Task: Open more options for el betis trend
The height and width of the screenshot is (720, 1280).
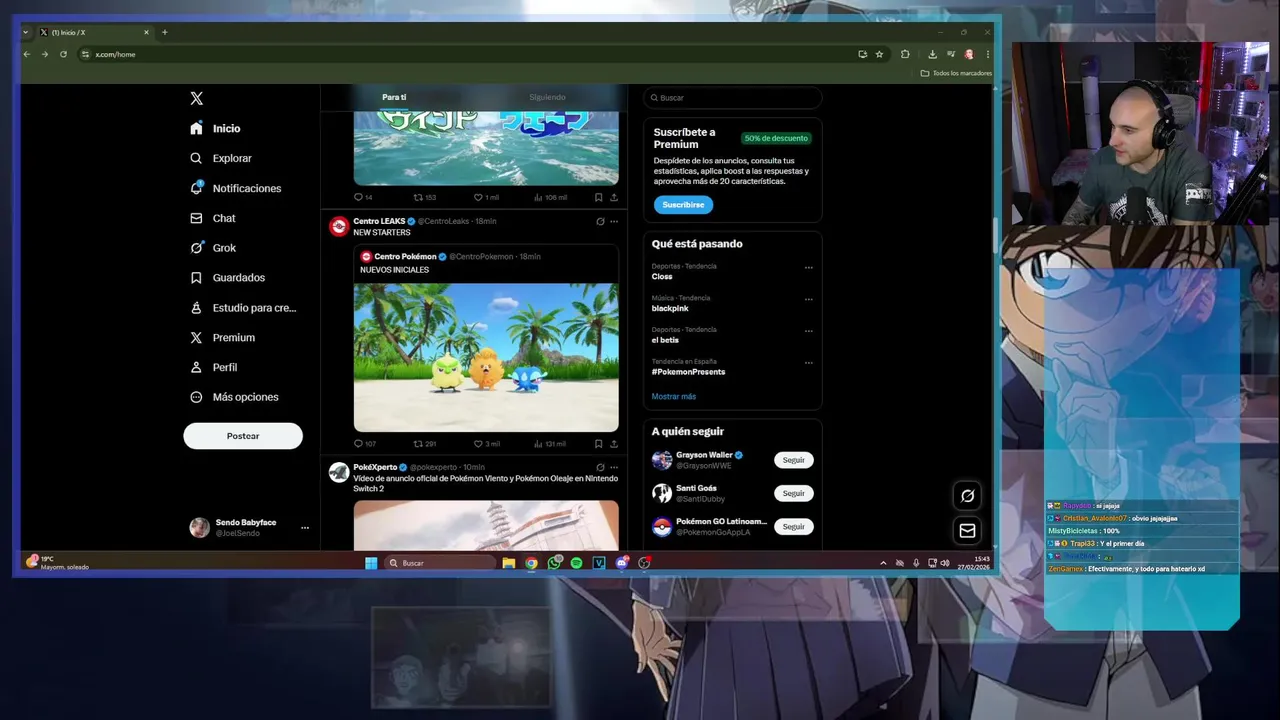Action: (809, 331)
